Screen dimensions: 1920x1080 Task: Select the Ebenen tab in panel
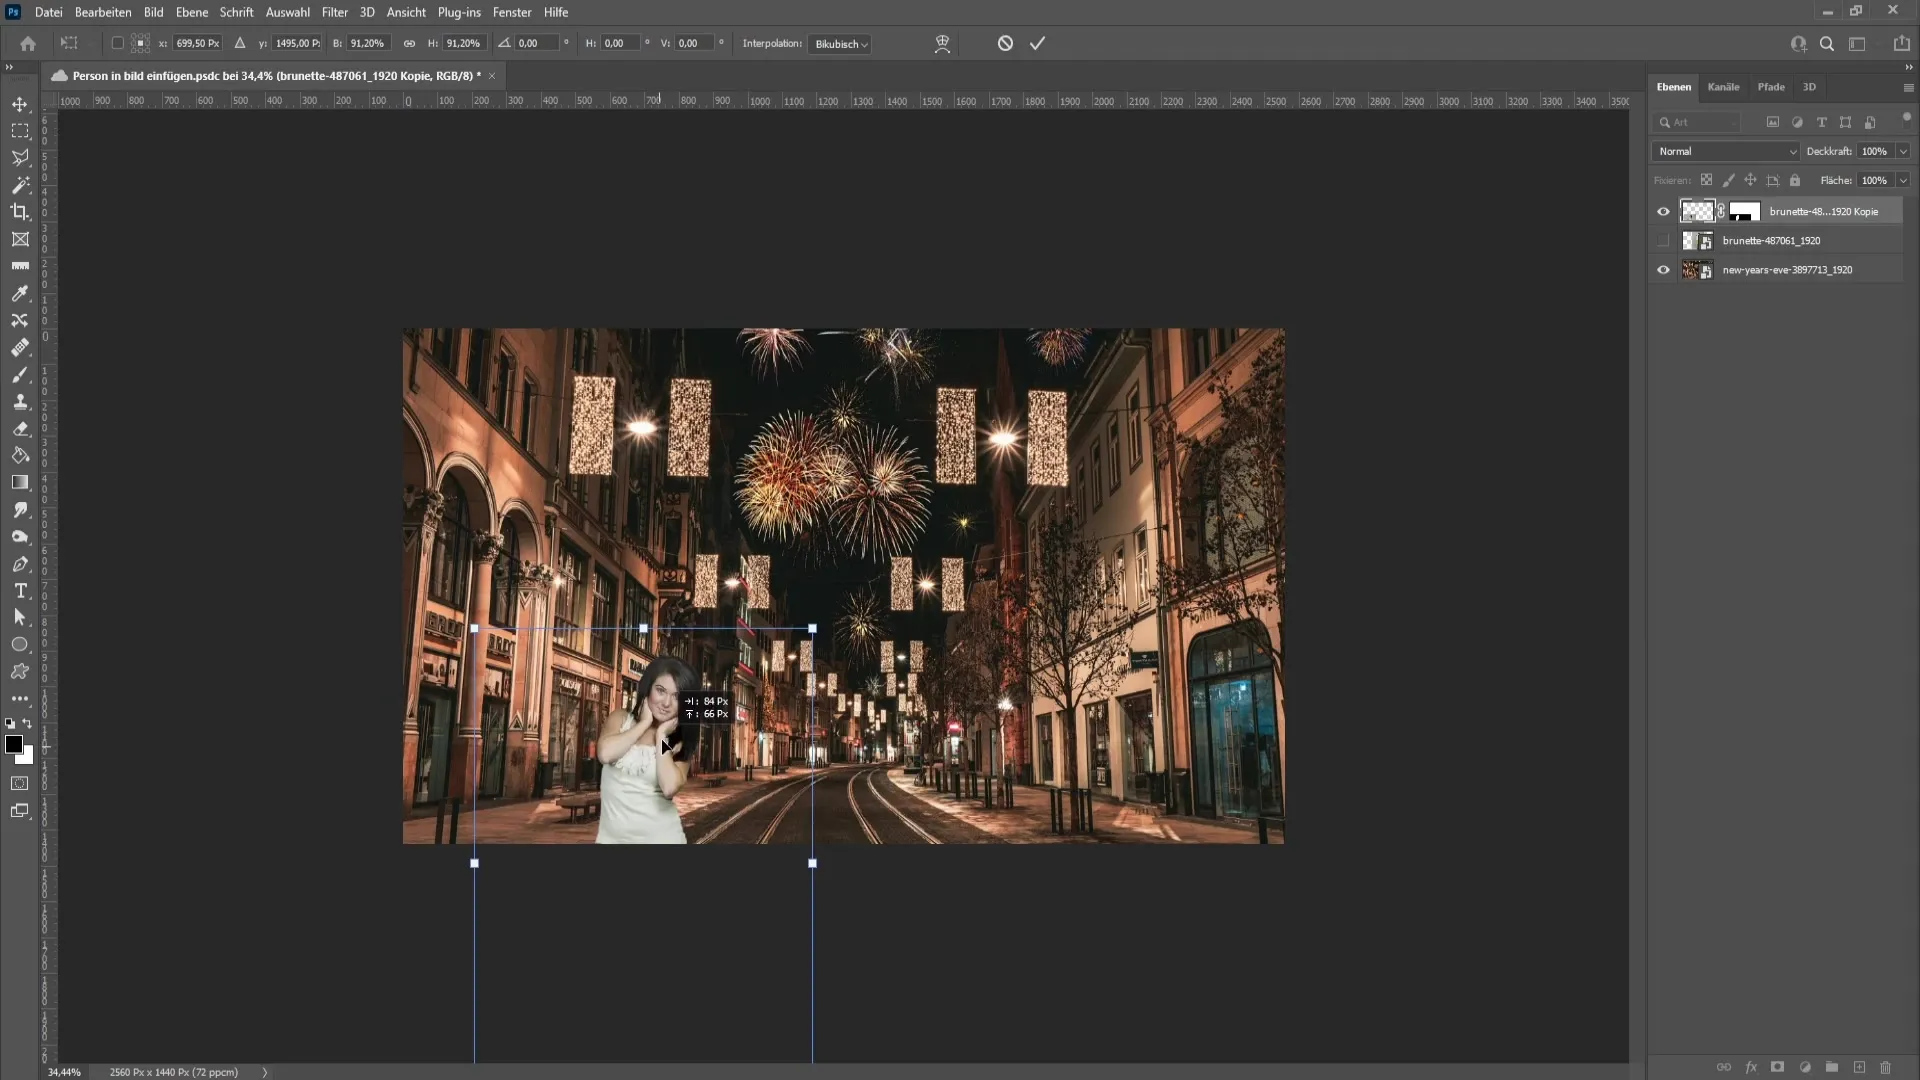(1673, 86)
